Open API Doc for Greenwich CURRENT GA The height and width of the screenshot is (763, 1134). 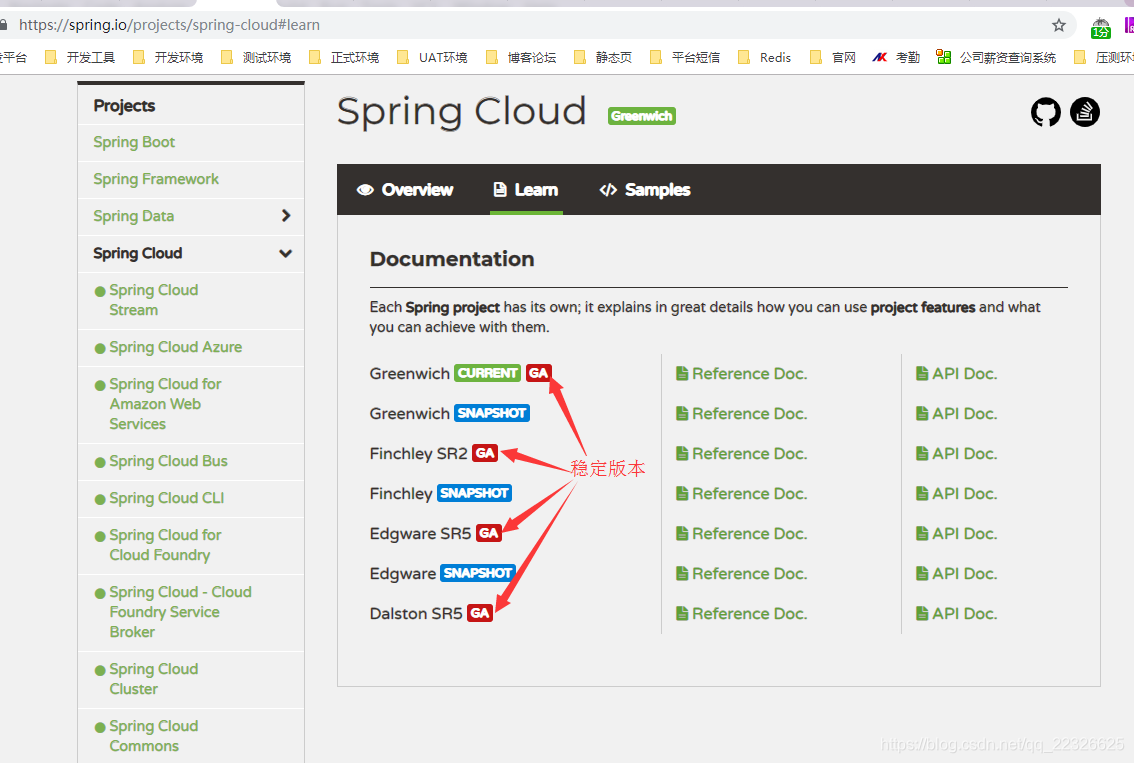(956, 374)
